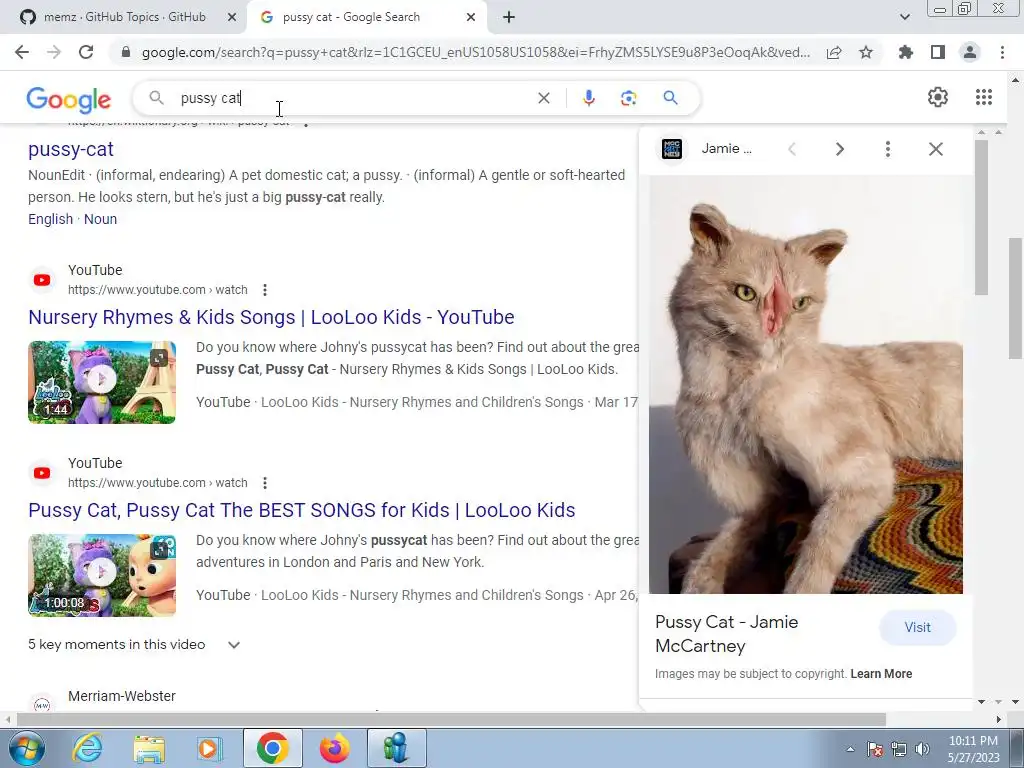This screenshot has height=768, width=1024.
Task: Play the 1:44 LooLoo Kids video thumbnail
Action: [102, 382]
